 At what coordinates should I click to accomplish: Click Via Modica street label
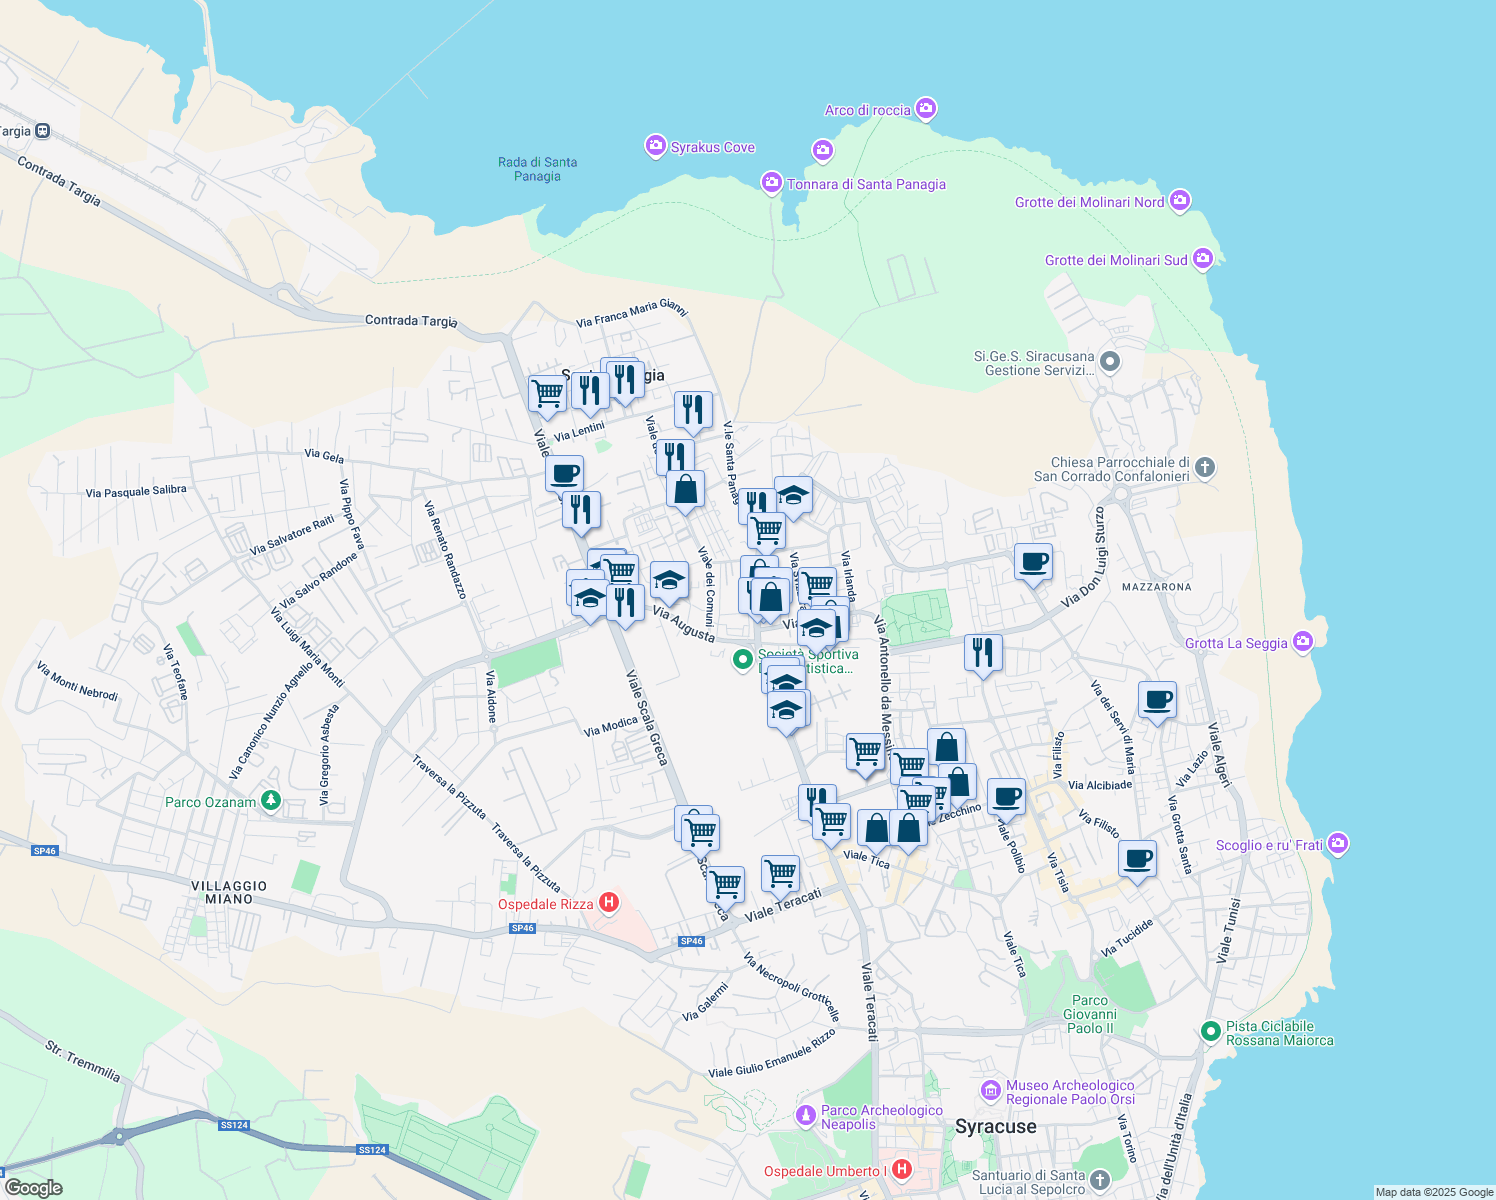tap(611, 726)
